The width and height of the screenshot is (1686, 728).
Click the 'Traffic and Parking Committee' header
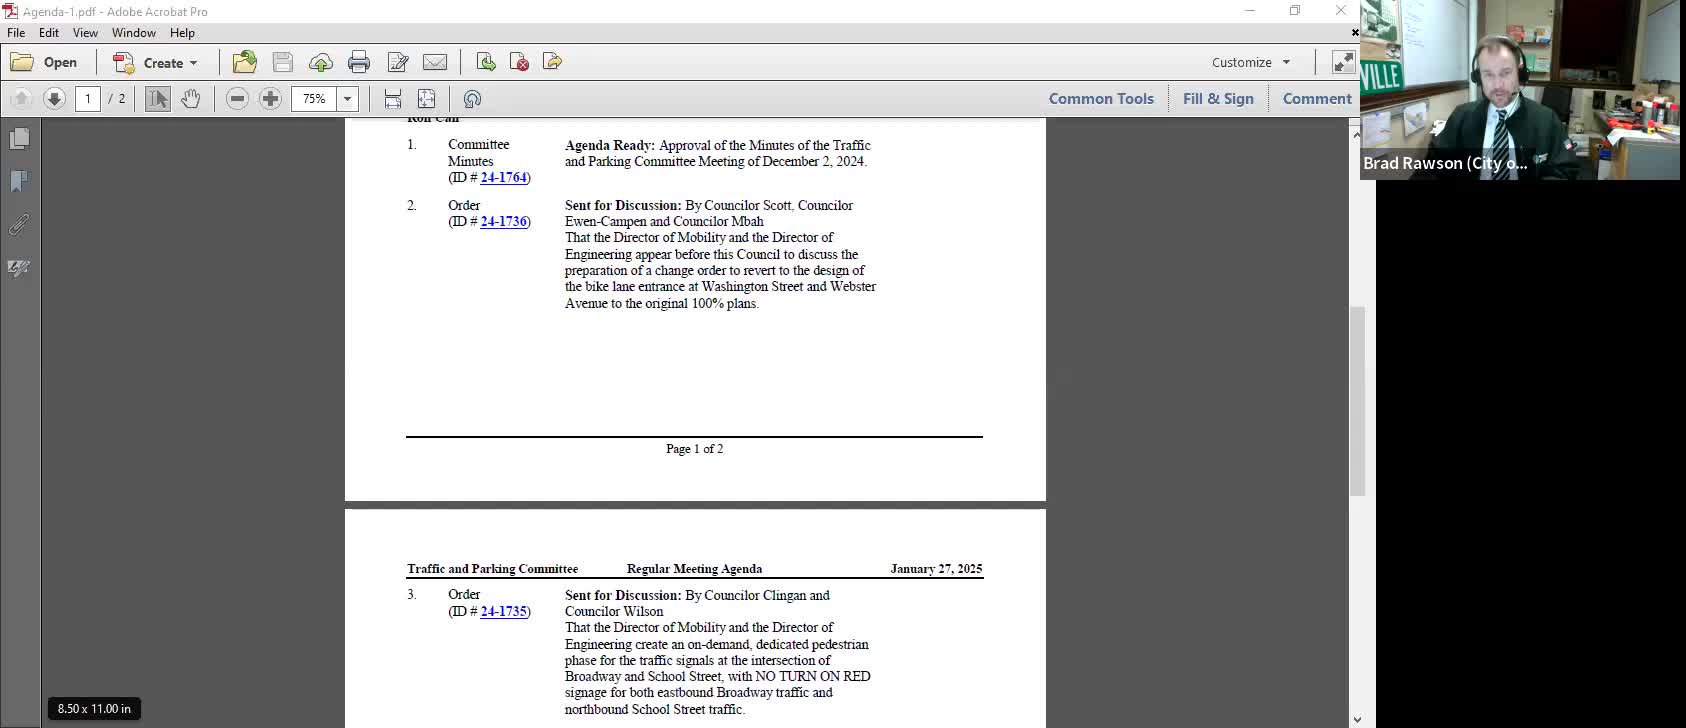point(492,569)
